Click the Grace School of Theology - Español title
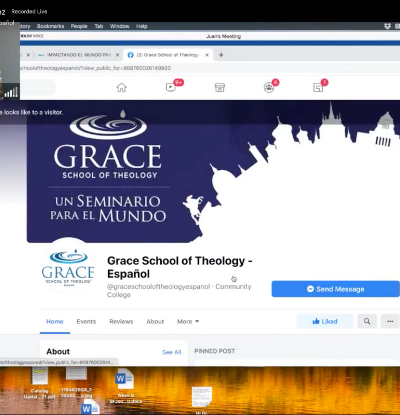This screenshot has height=415, width=400. (180, 267)
